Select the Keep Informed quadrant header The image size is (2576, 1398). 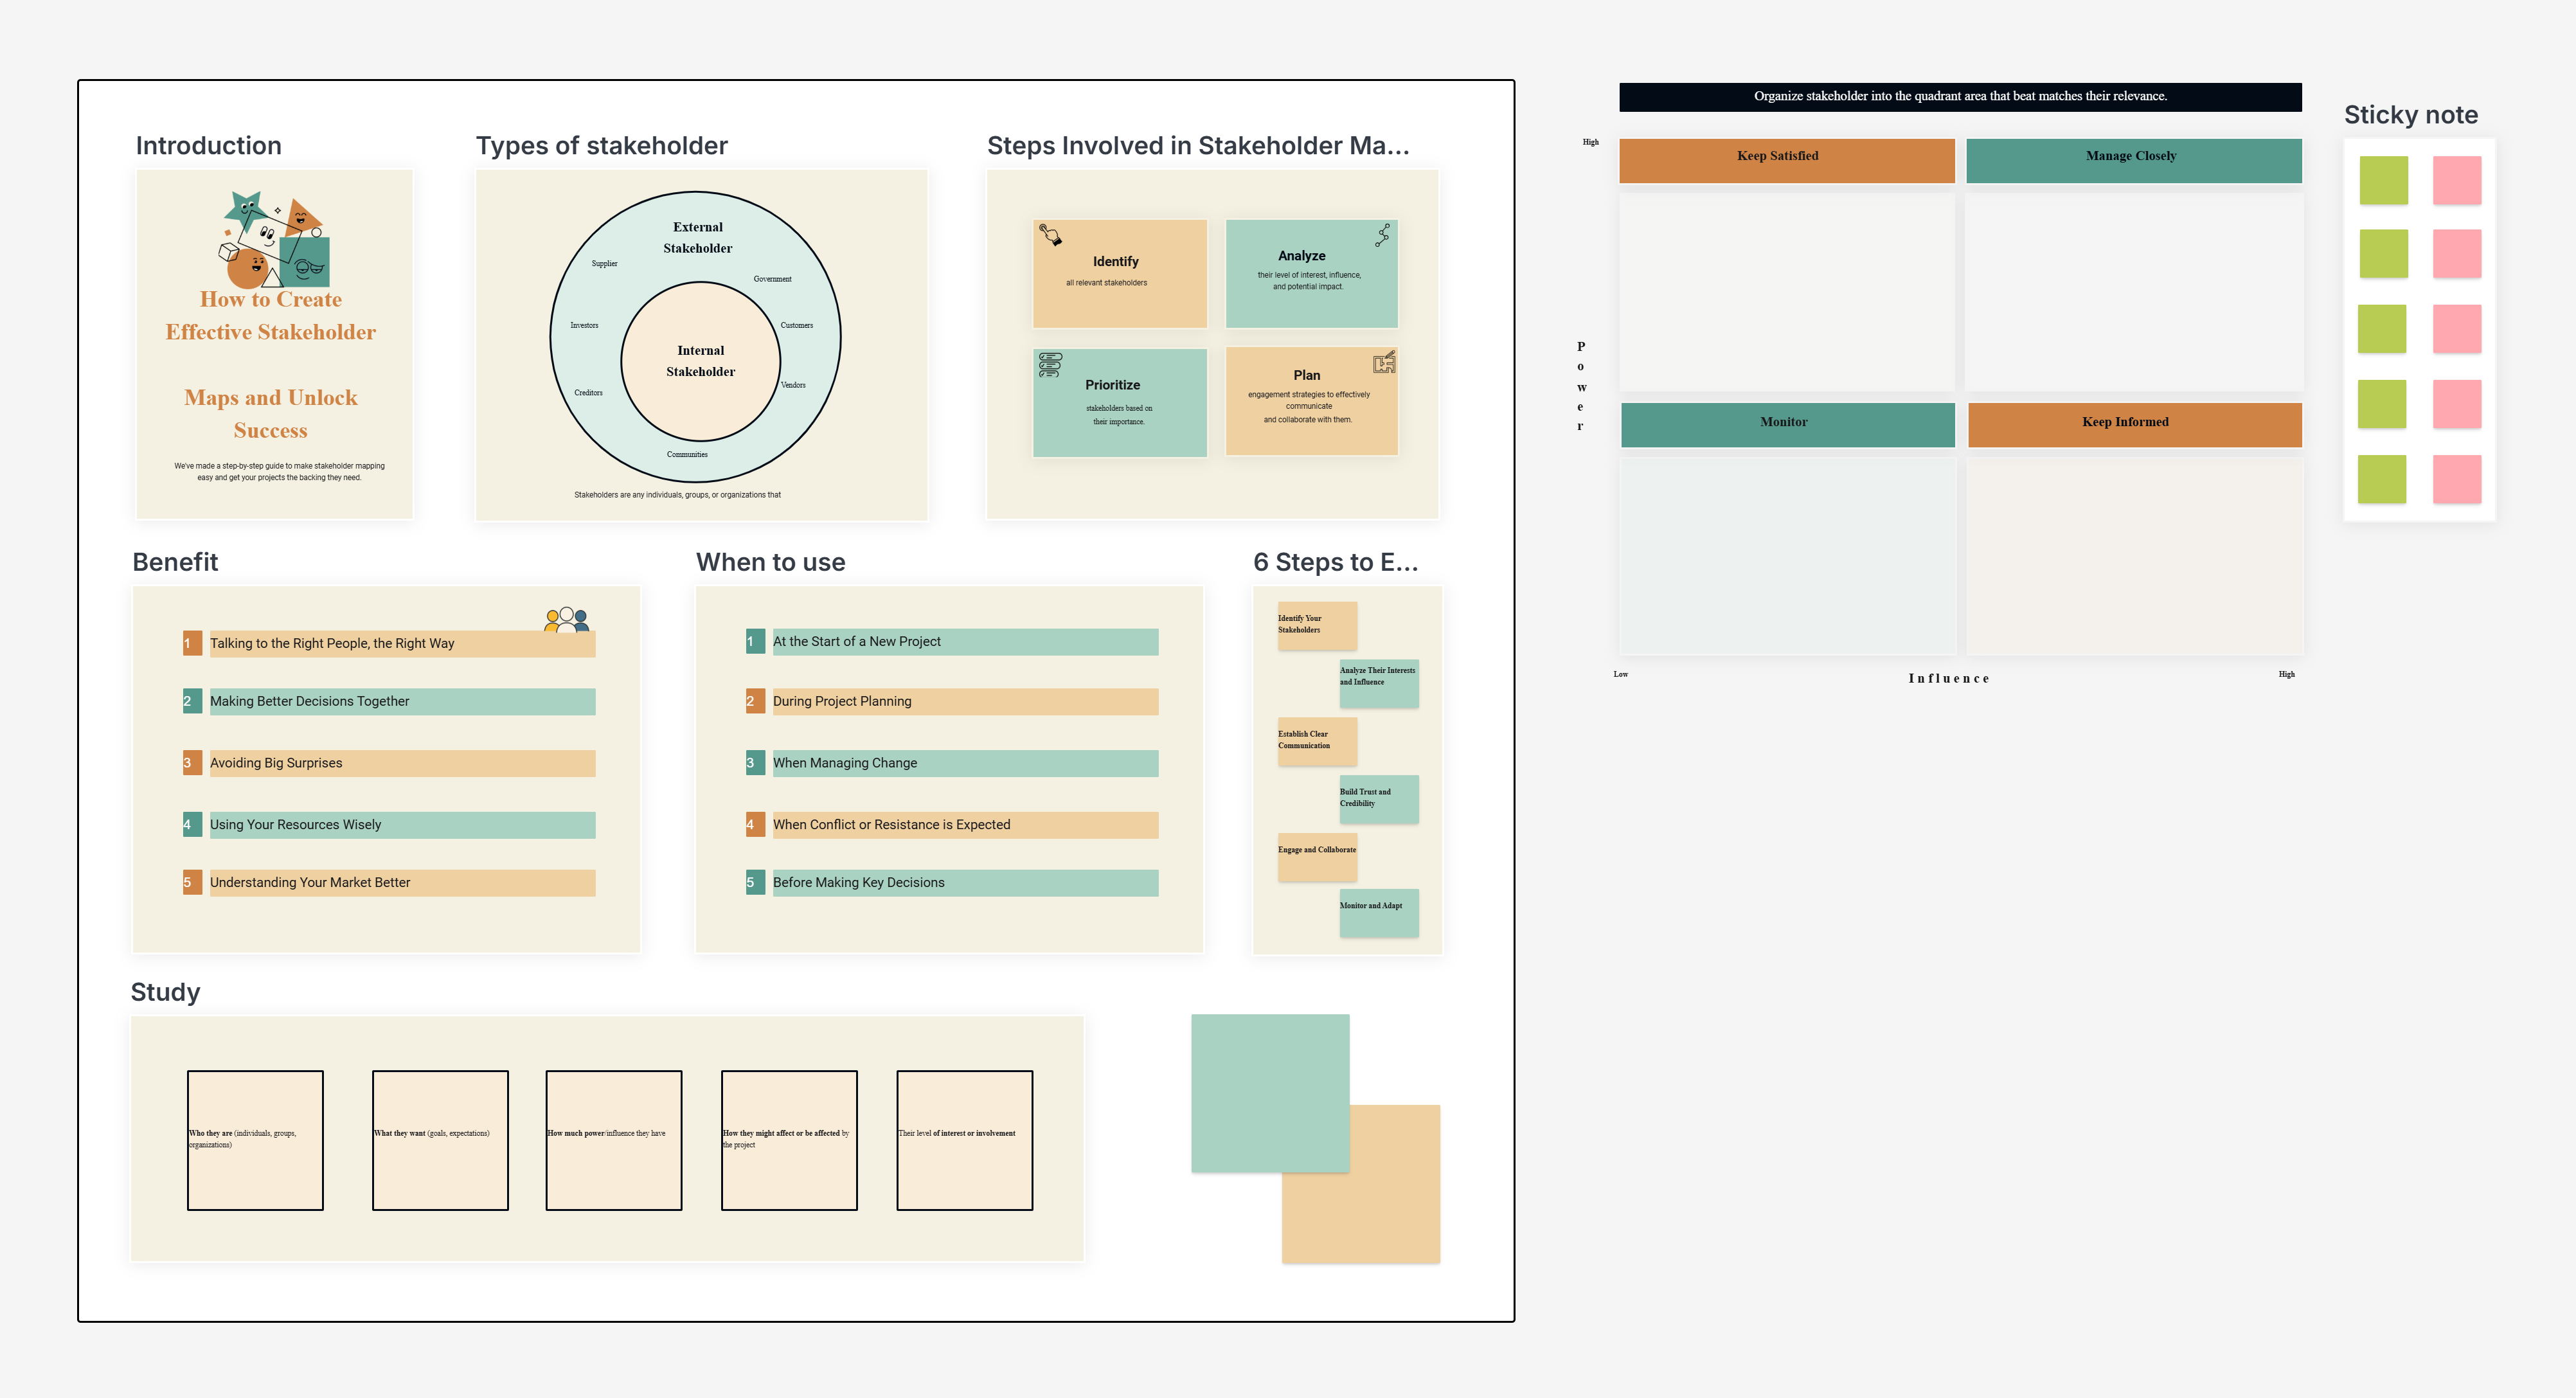click(2135, 425)
